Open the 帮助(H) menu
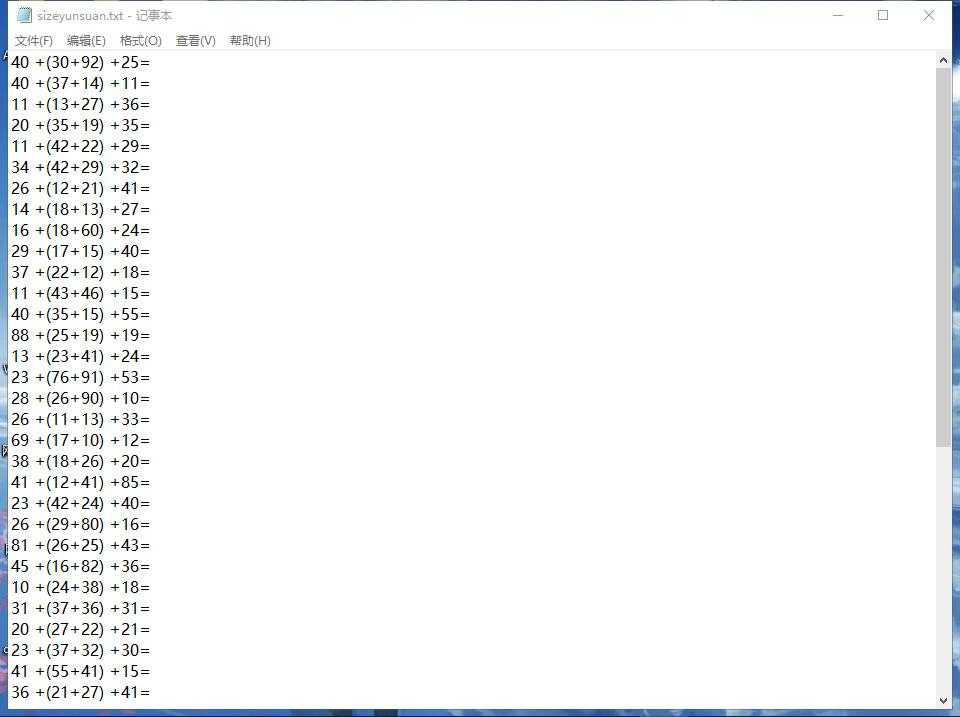The width and height of the screenshot is (960, 717). tap(250, 41)
